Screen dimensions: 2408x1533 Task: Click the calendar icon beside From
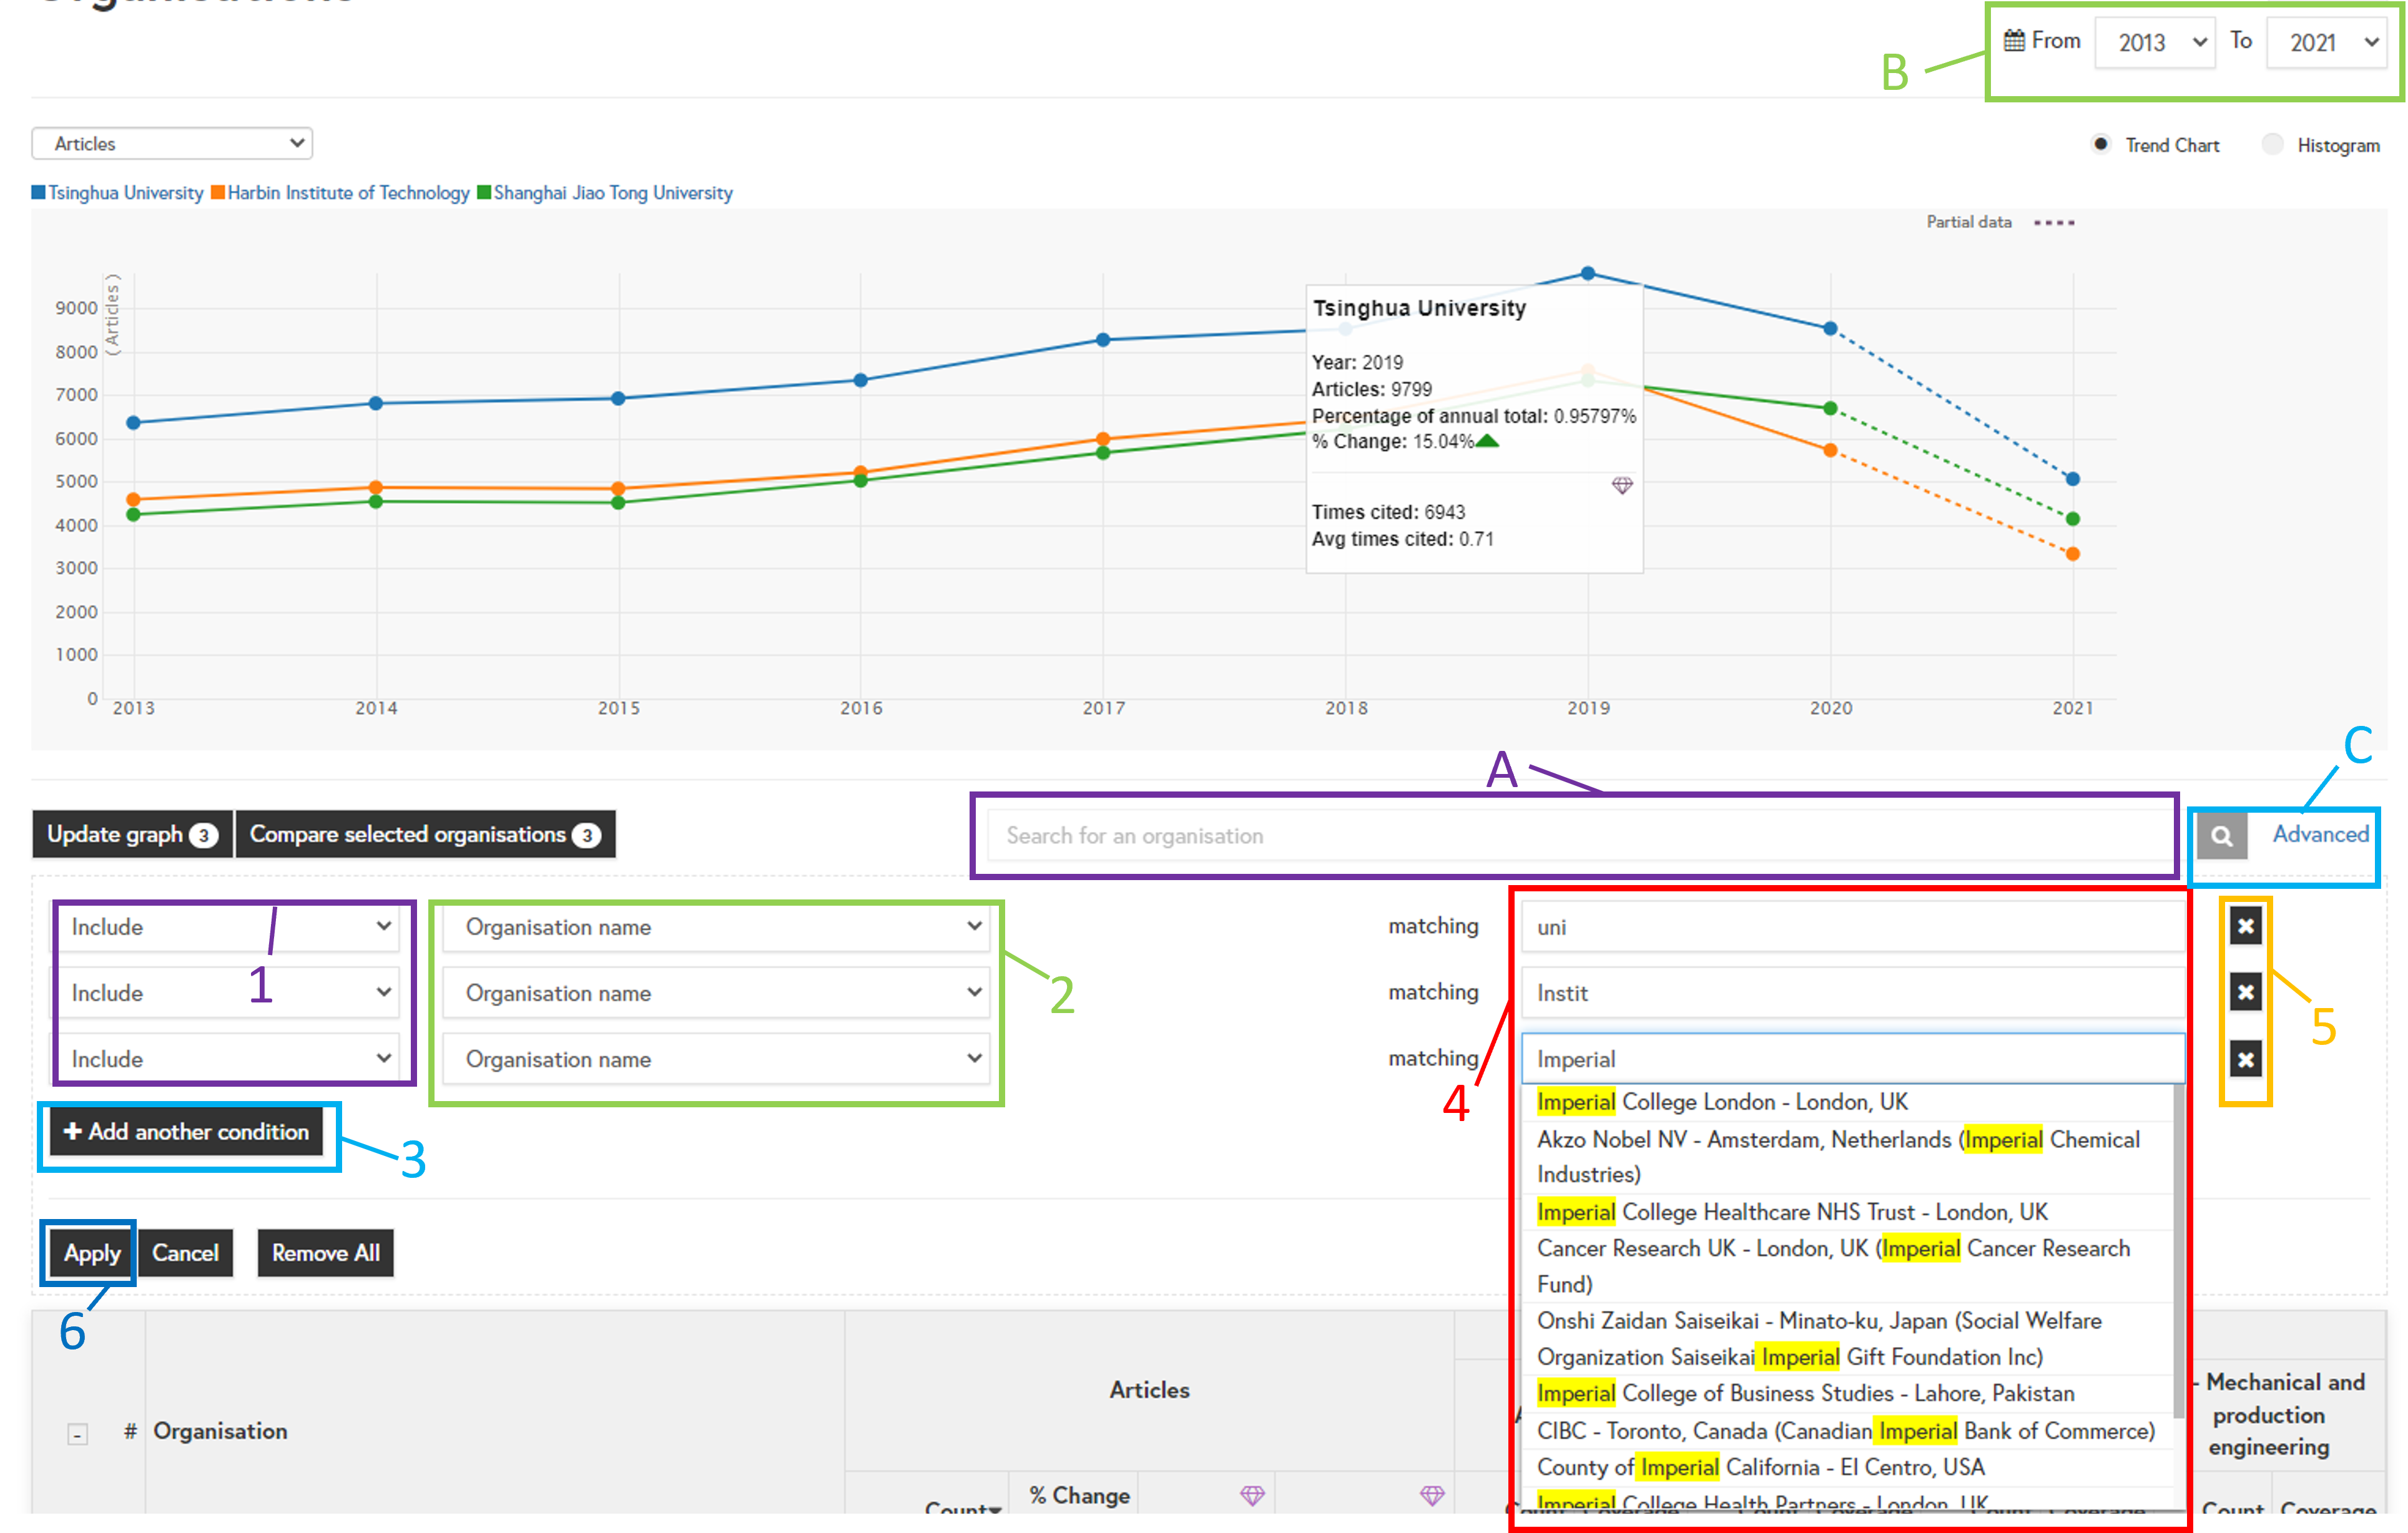pos(2014,41)
